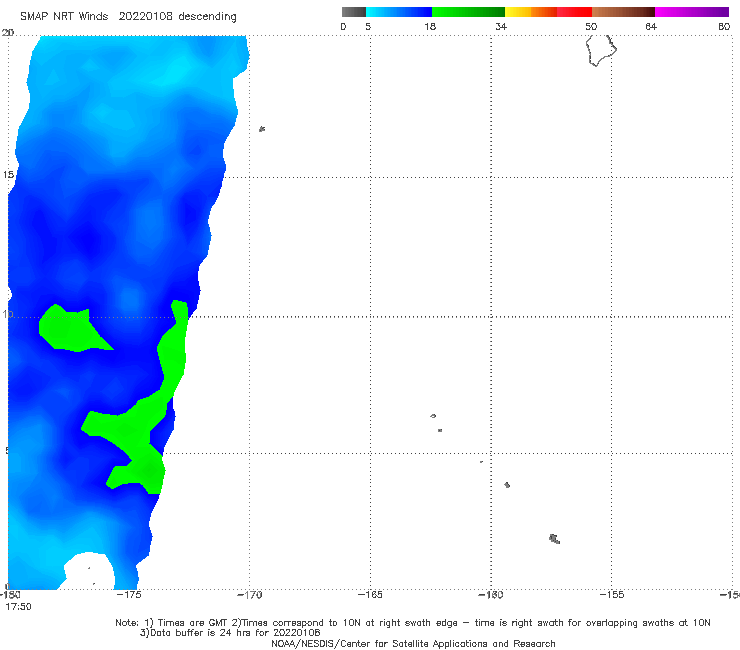Click the "Note: 1) Times are GMT" footnote line

point(413,623)
